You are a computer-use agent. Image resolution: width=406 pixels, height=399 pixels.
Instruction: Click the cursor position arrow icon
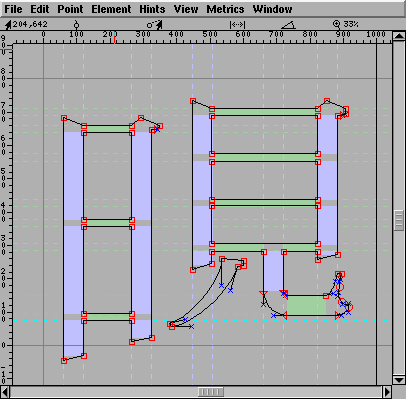pos(8,24)
